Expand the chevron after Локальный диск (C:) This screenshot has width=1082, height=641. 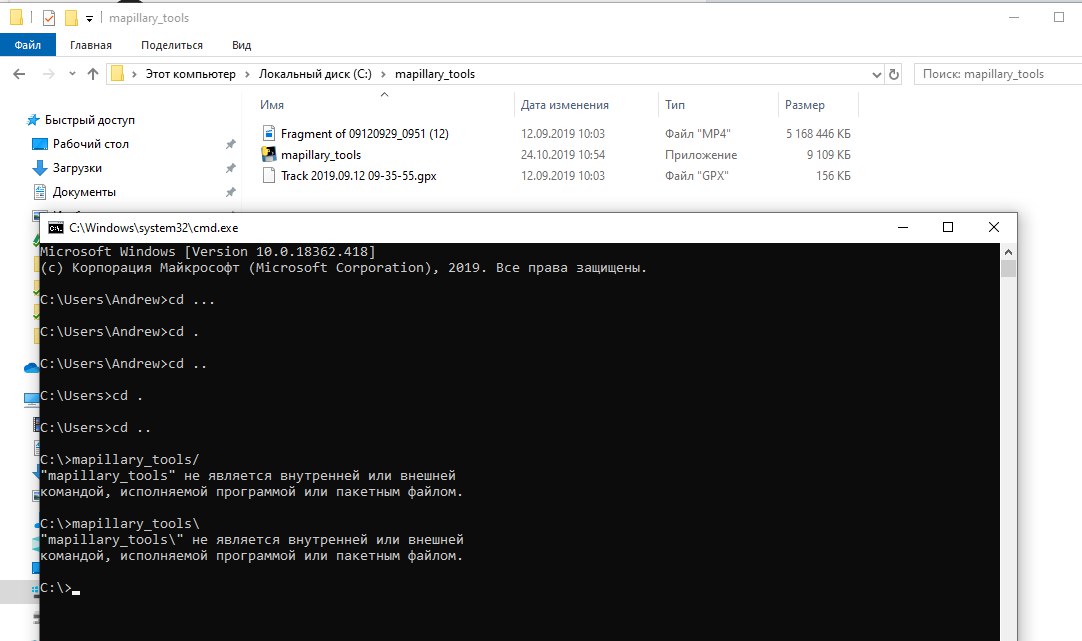[x=383, y=74]
